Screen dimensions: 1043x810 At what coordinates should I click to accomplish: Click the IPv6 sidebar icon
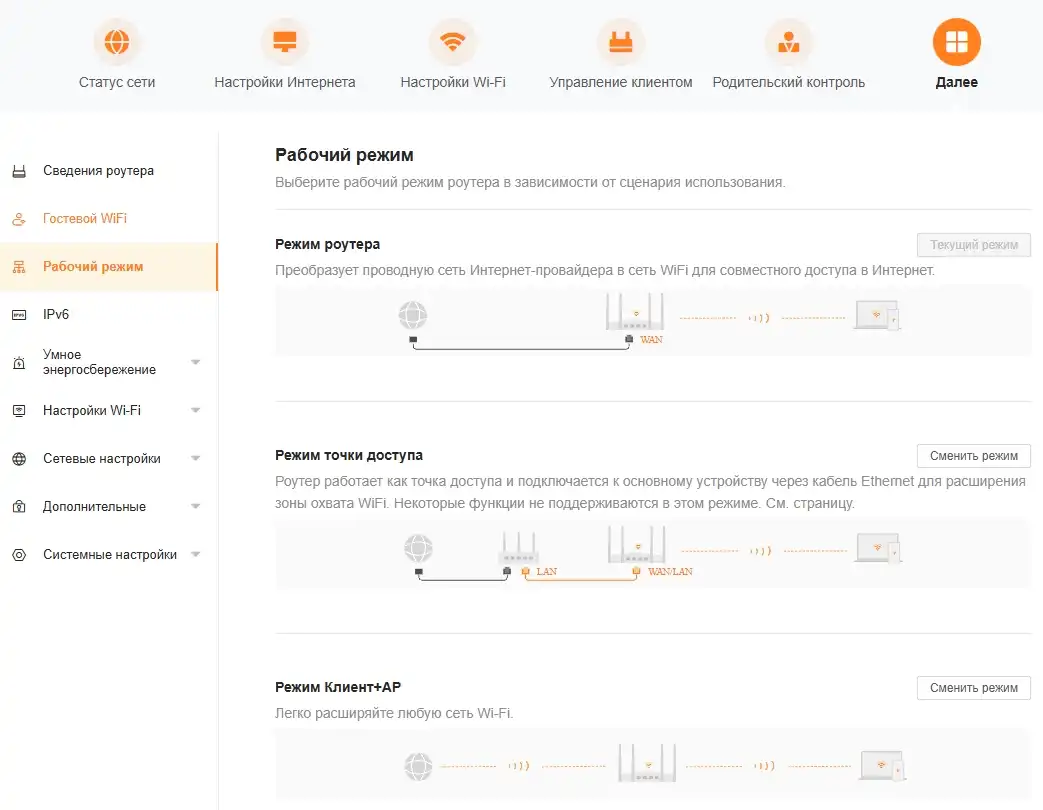(x=19, y=315)
